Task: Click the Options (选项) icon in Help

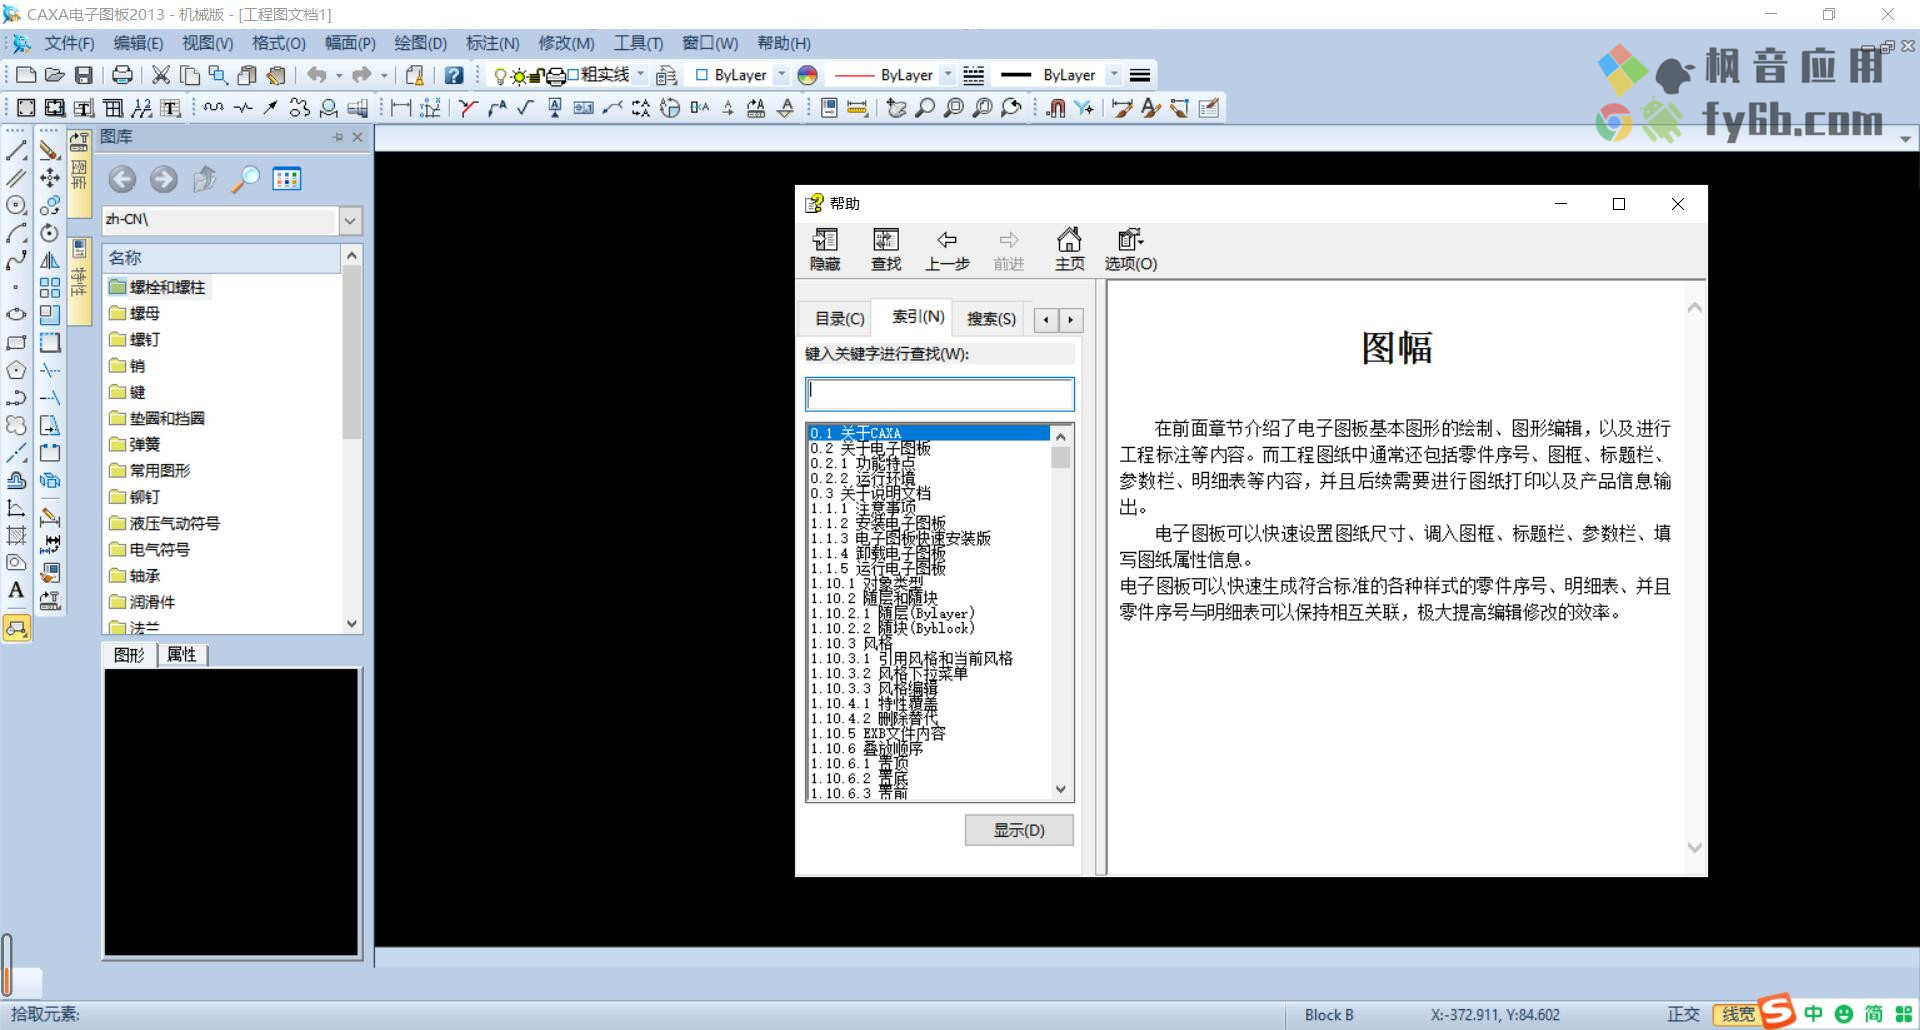Action: pyautogui.click(x=1131, y=250)
